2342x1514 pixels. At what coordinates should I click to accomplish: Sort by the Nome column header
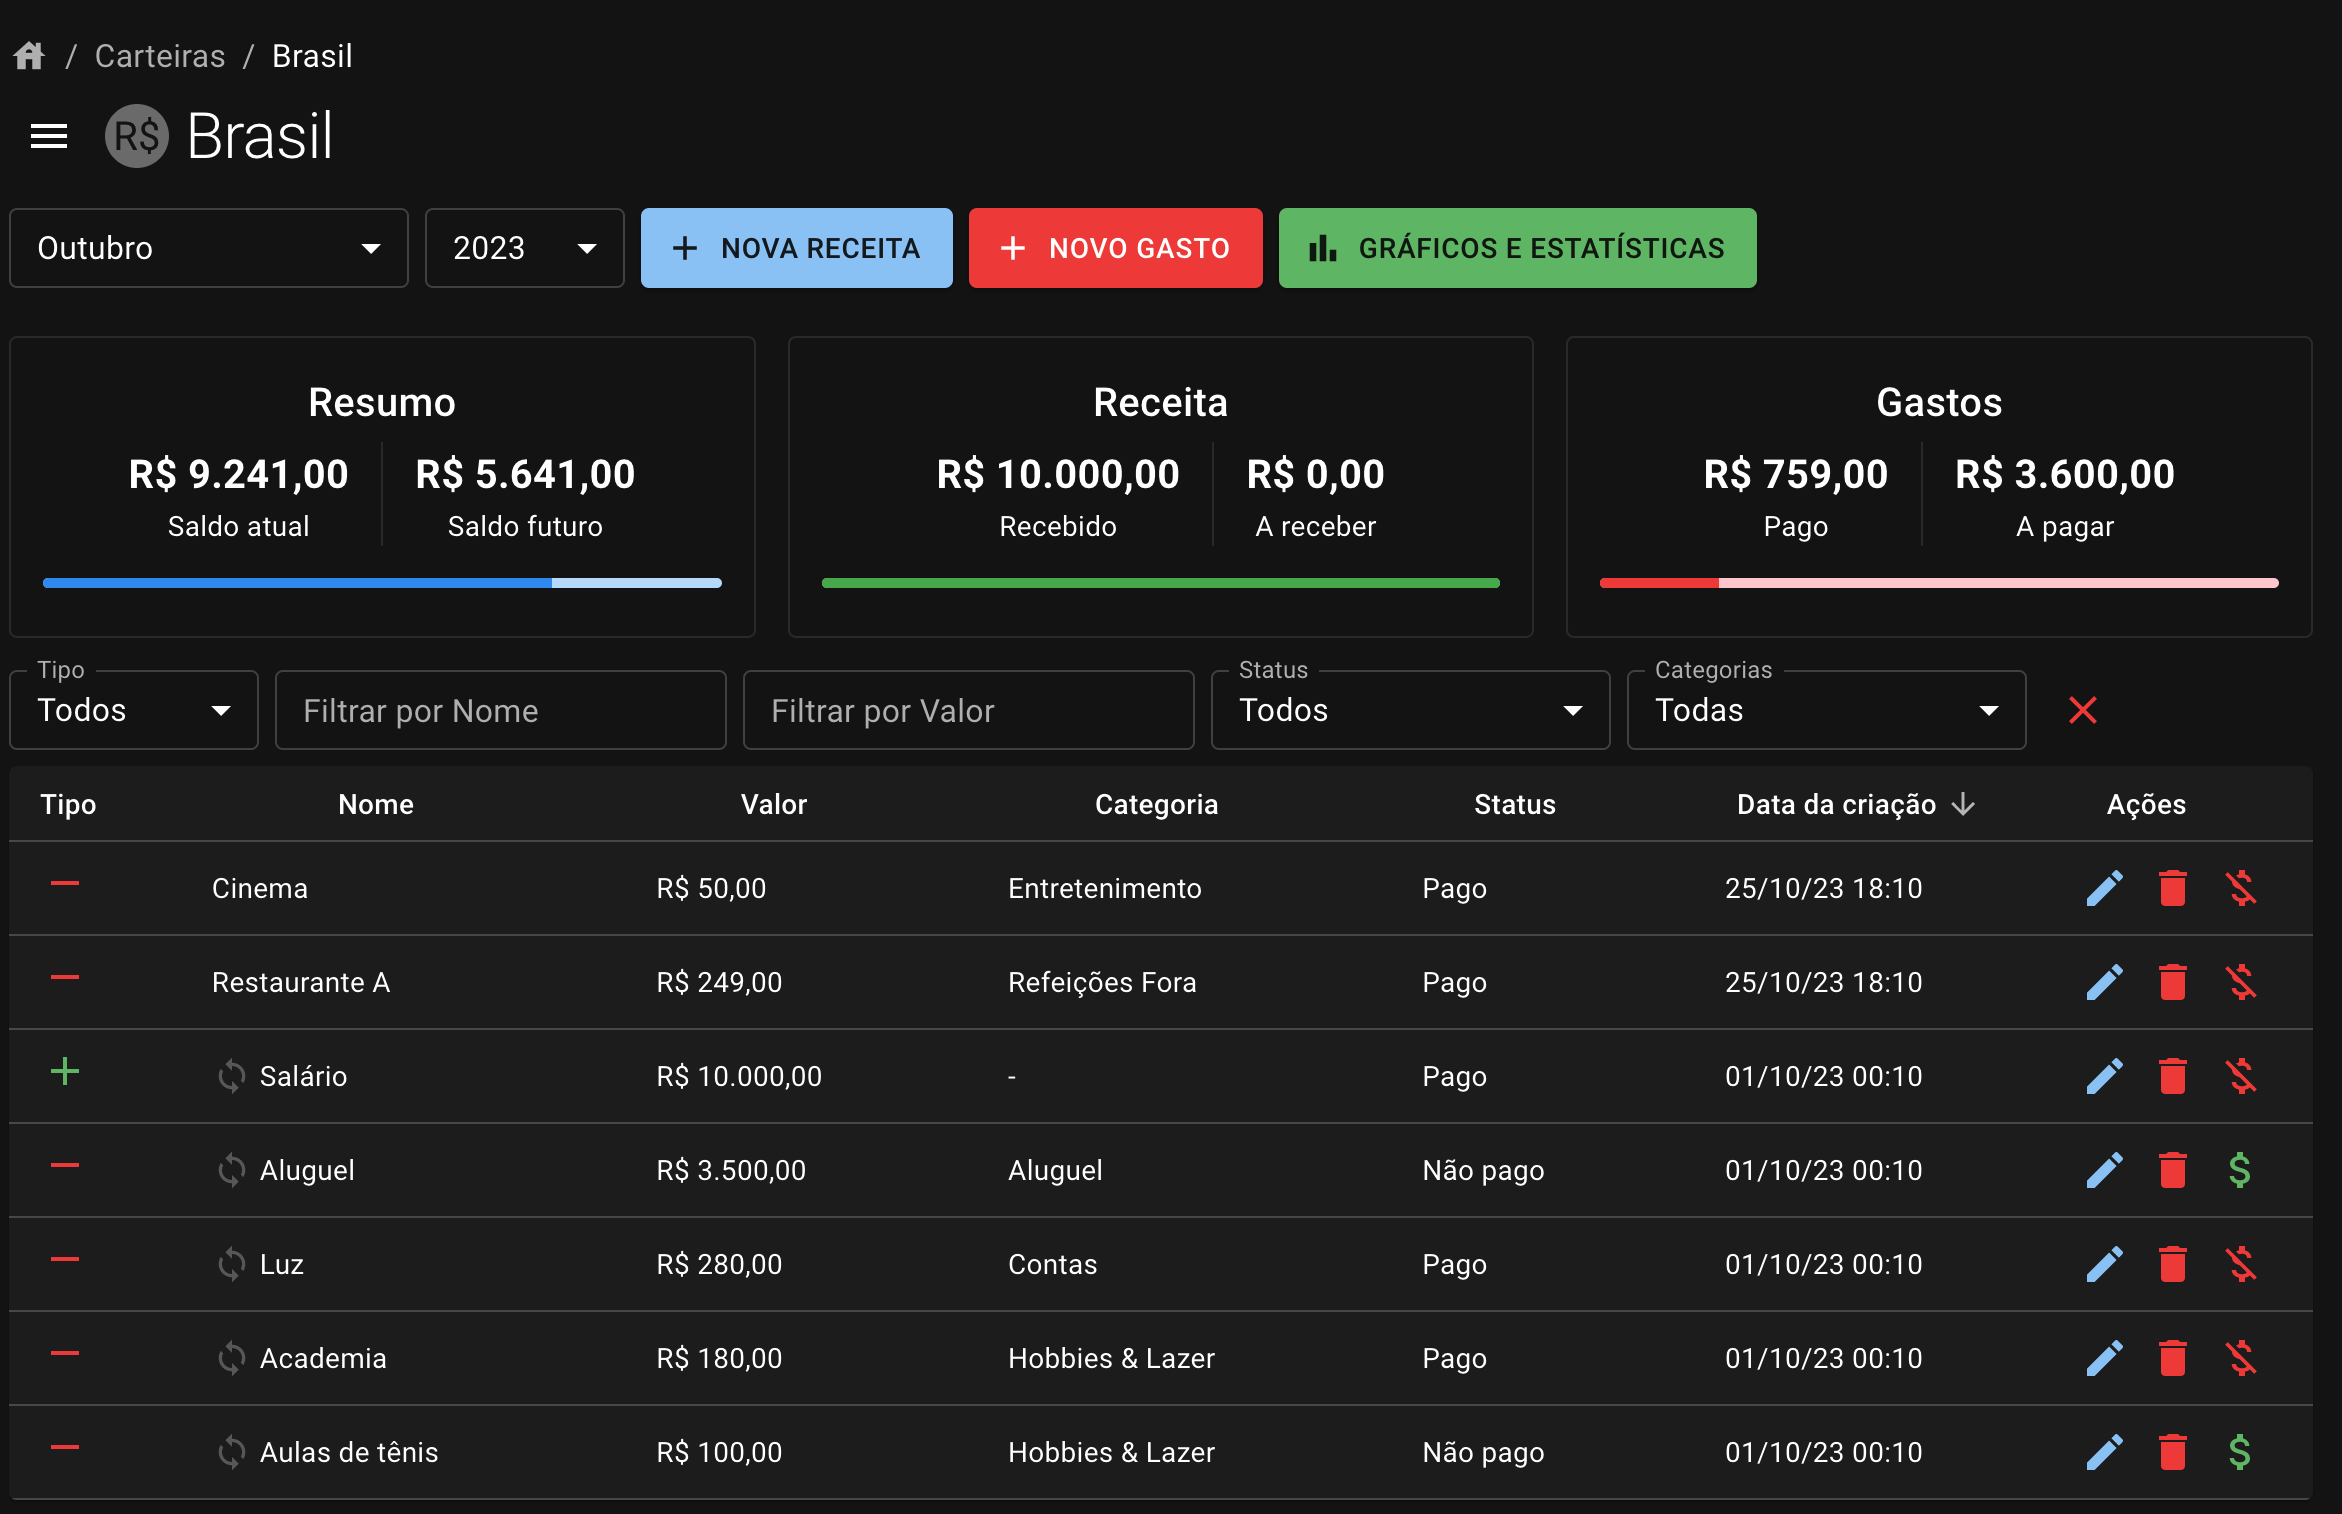[376, 804]
